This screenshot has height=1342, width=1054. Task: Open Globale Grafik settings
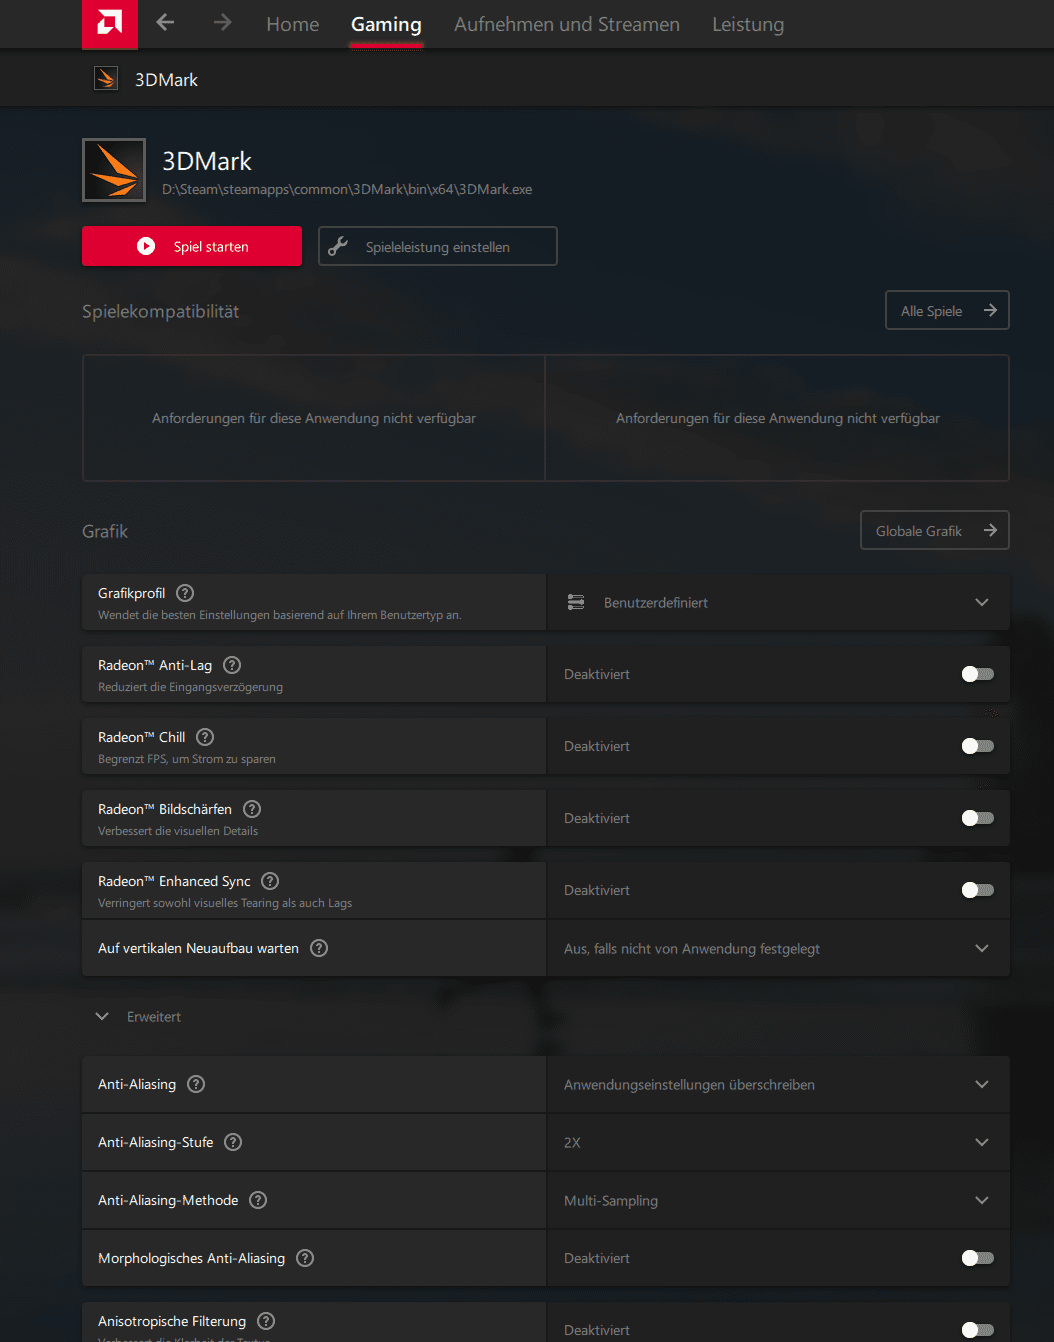point(935,530)
